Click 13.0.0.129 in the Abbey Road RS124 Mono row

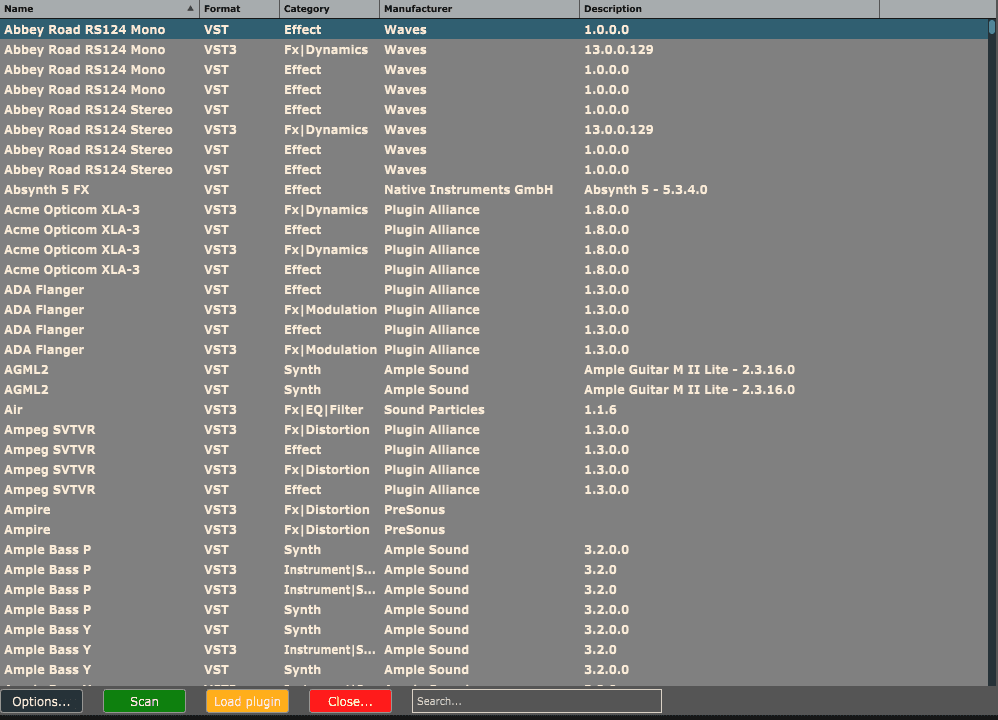[619, 50]
